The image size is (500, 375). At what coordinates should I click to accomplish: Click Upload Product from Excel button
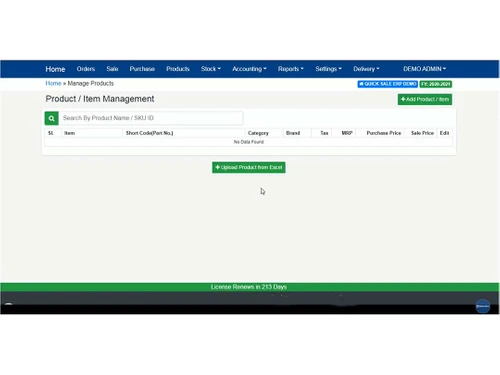[249, 167]
